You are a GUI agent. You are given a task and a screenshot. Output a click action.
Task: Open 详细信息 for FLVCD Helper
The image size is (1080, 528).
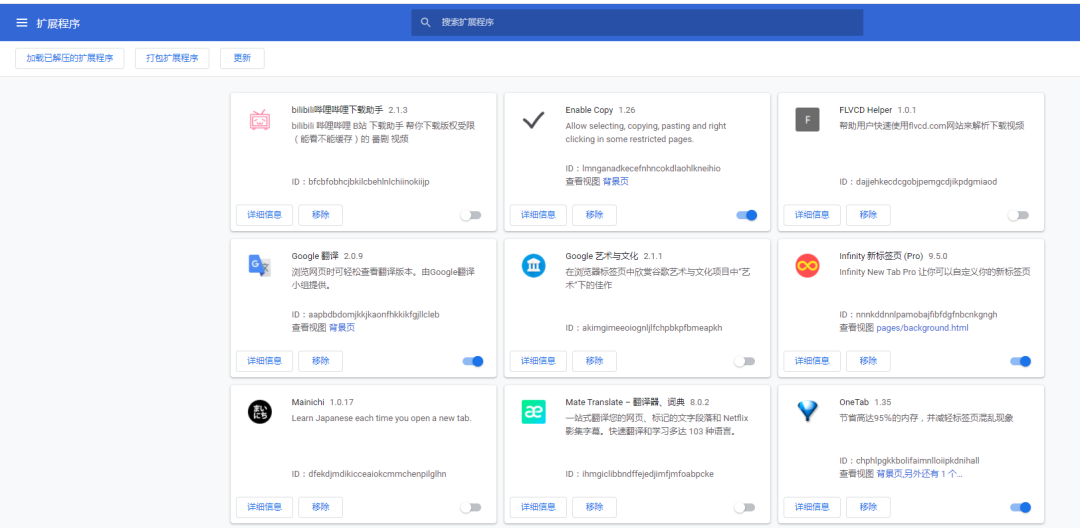click(812, 215)
